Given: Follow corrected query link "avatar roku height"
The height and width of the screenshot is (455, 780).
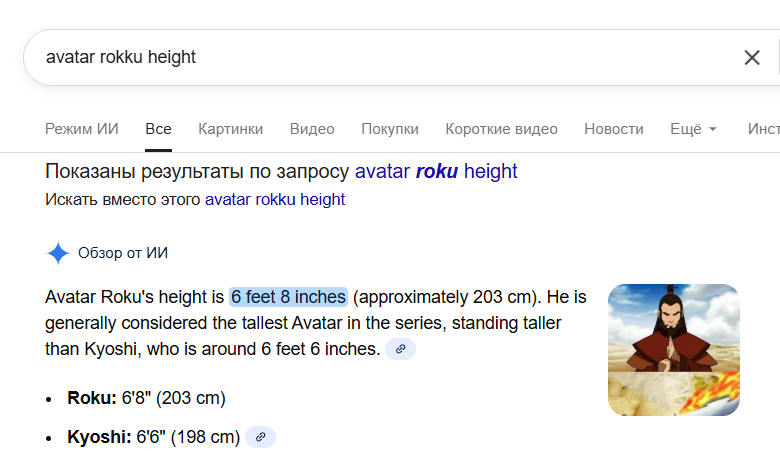Looking at the screenshot, I should coord(436,171).
